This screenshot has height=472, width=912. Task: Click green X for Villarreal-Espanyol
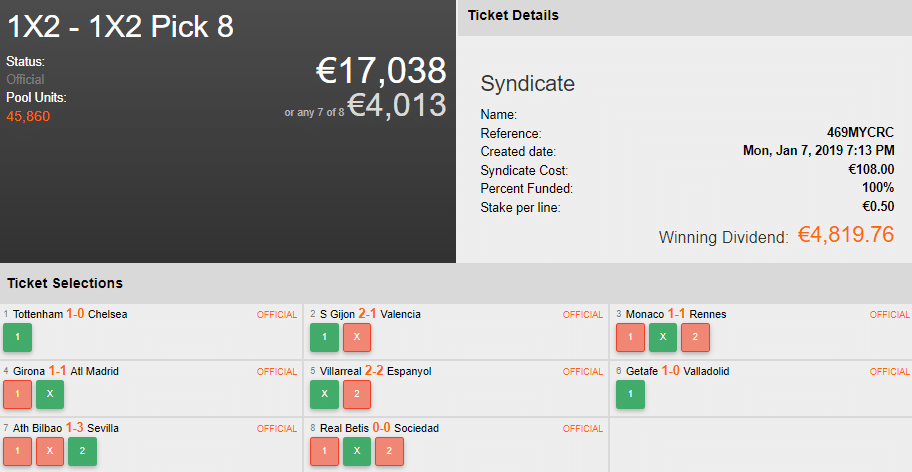324,394
